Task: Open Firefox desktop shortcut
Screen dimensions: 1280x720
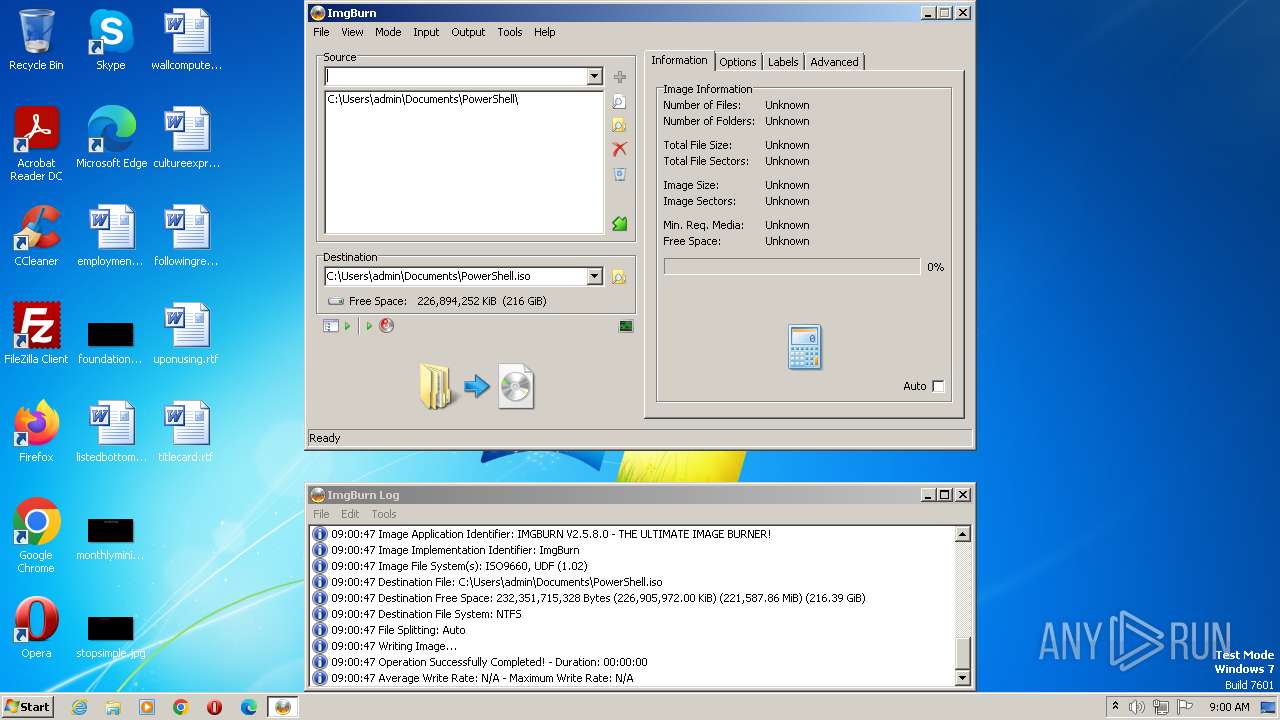Action: [36, 432]
